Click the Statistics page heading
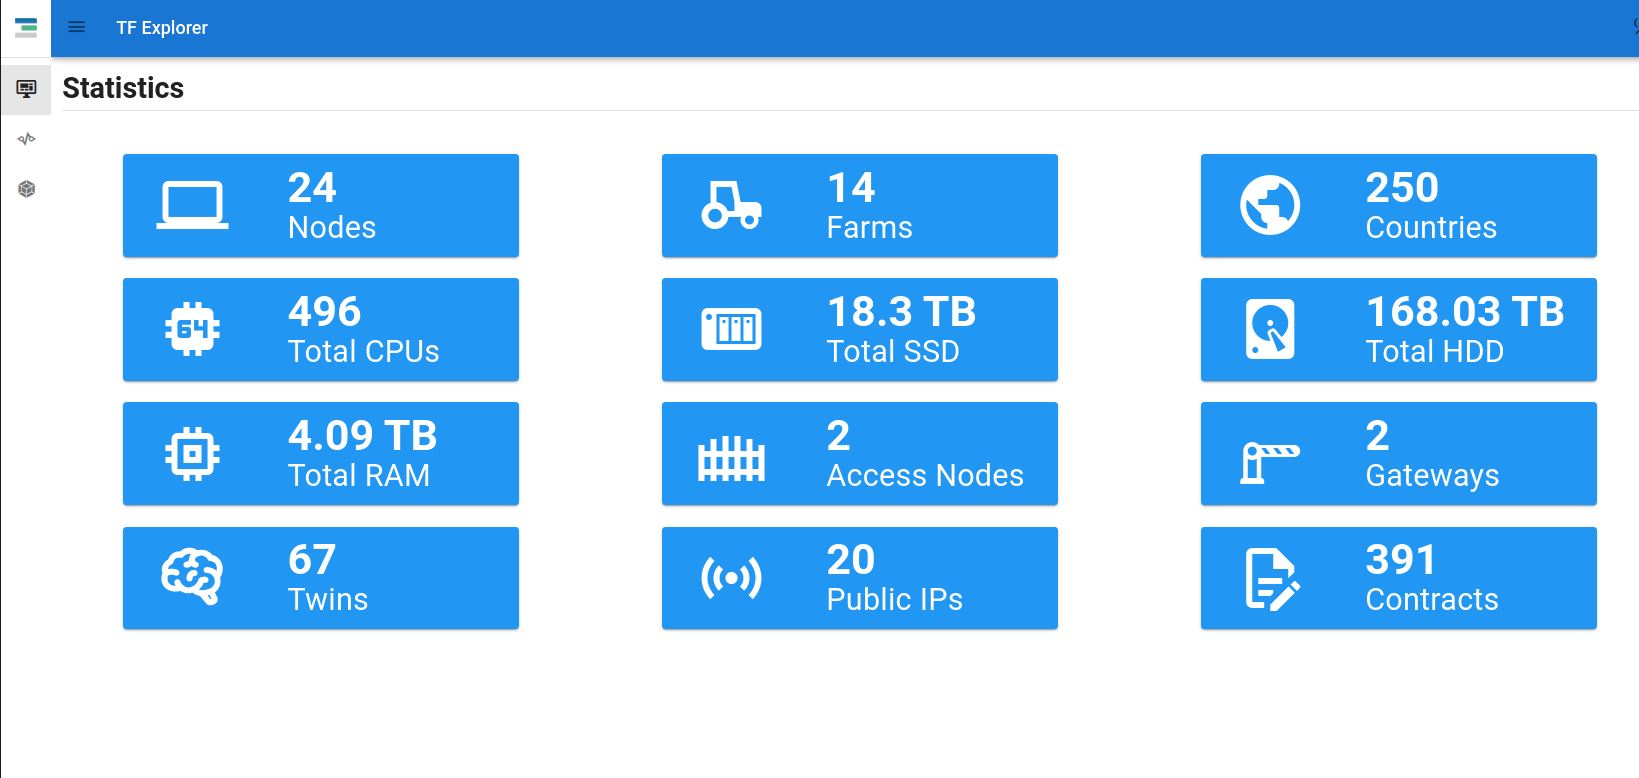The image size is (1639, 778). click(123, 88)
